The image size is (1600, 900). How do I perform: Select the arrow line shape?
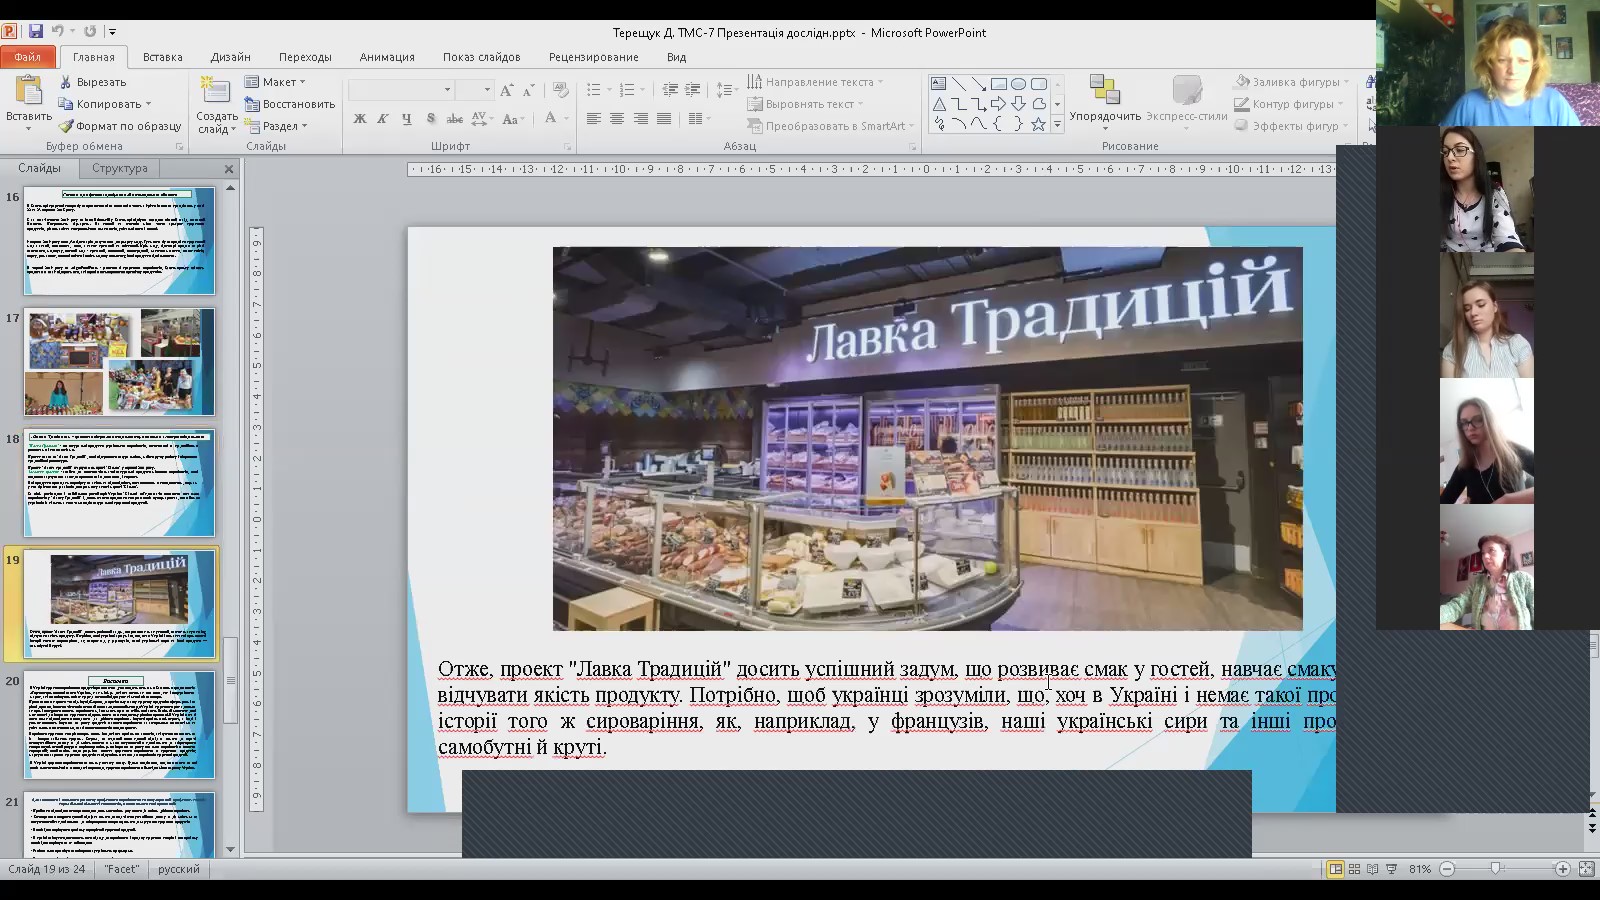click(978, 84)
